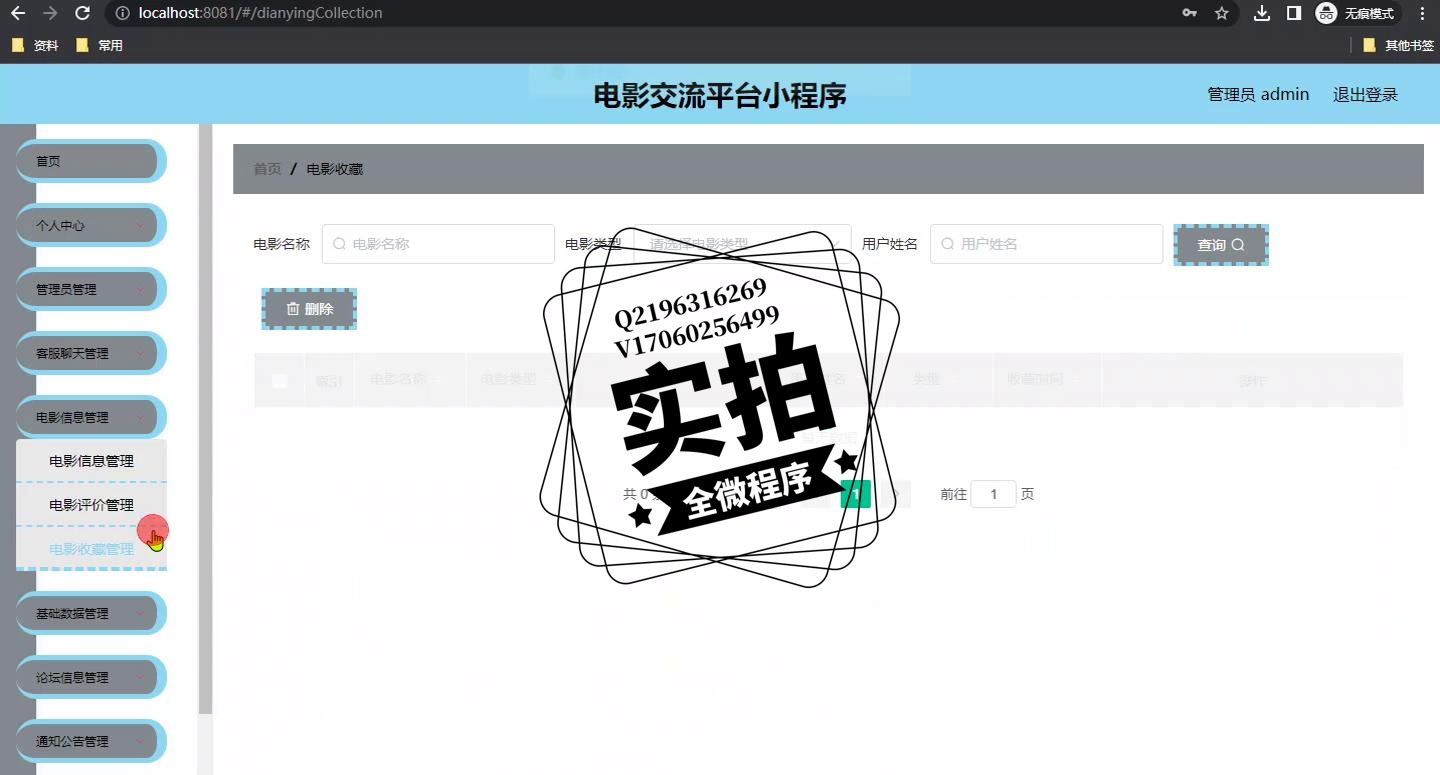Click the 查询 search button
Screen dimensions: 1440x775
tap(1221, 245)
